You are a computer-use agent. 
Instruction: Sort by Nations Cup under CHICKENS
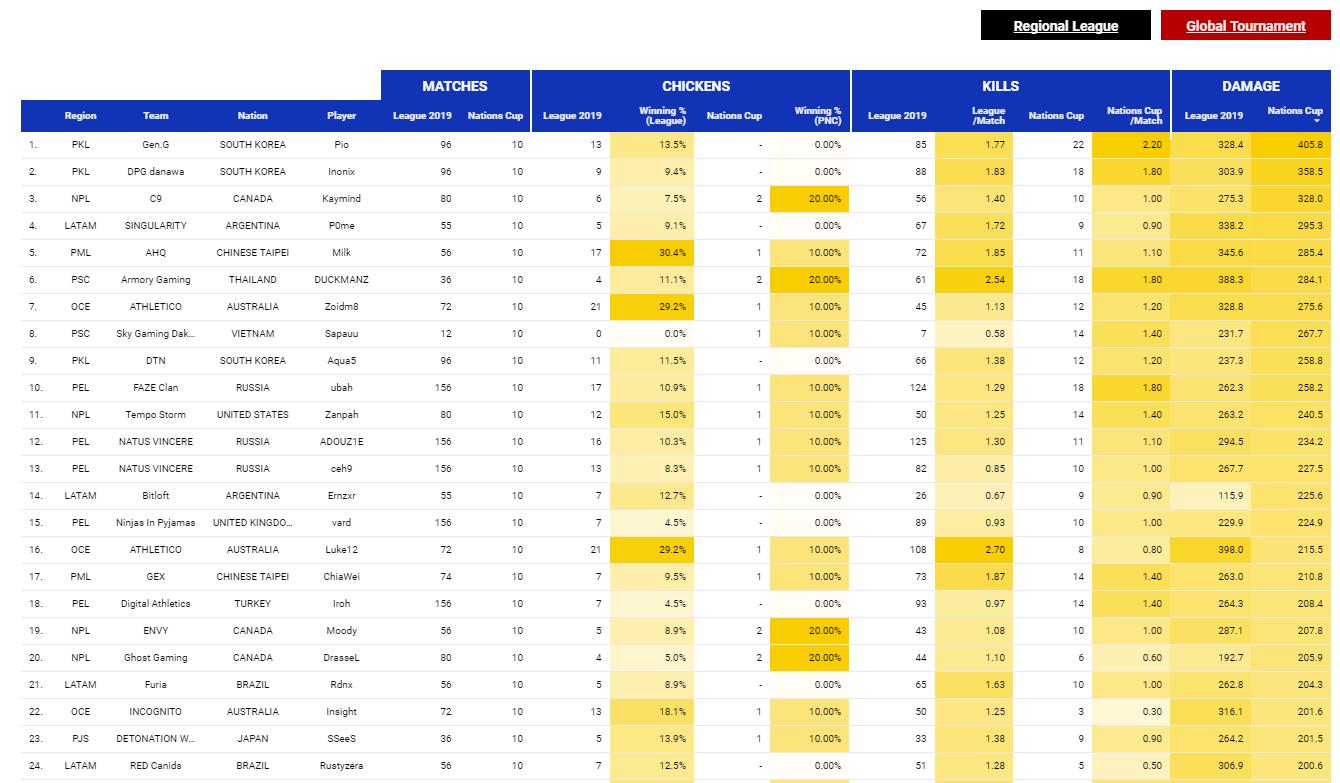(x=734, y=116)
